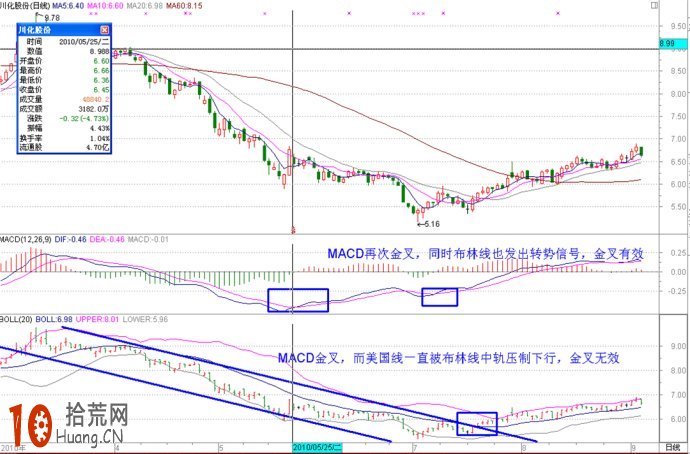Click the 振幅 4.43% row

click(x=64, y=128)
